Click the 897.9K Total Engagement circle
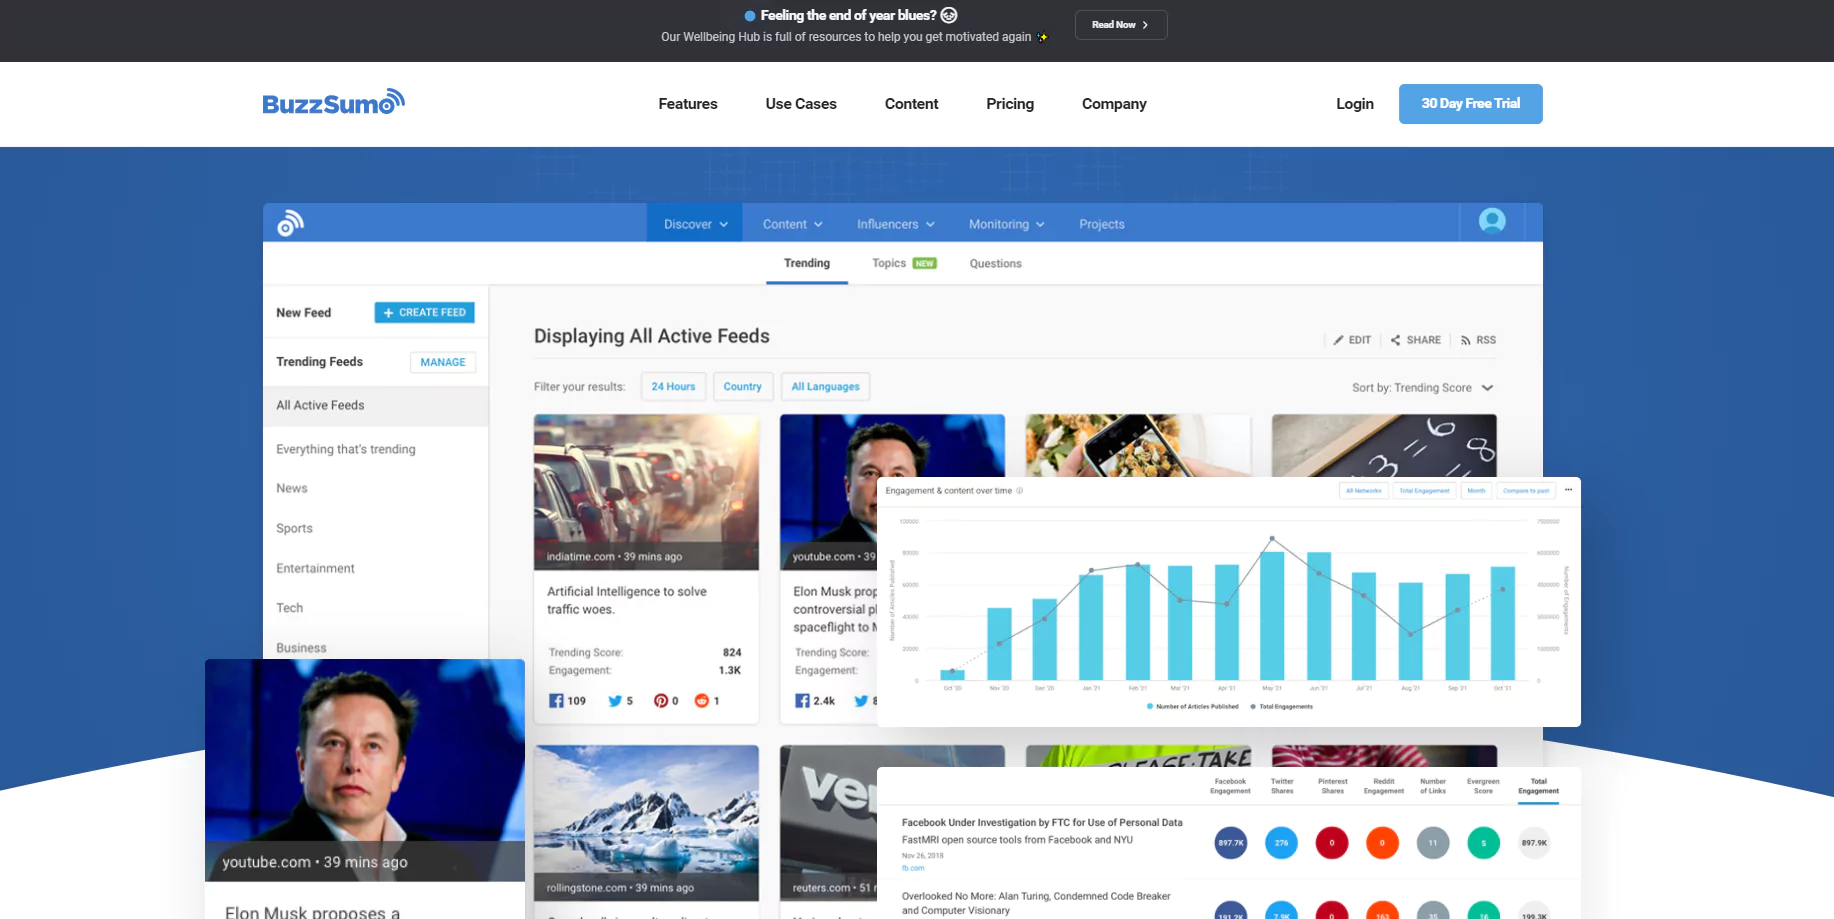 (x=1534, y=843)
